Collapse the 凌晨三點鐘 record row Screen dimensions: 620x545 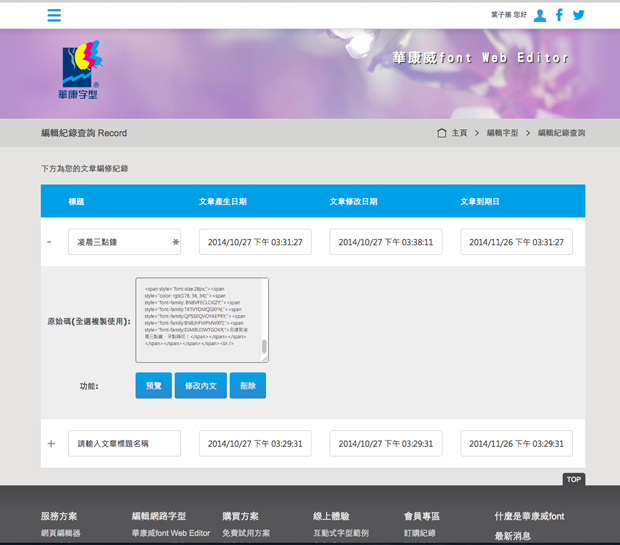tap(50, 242)
